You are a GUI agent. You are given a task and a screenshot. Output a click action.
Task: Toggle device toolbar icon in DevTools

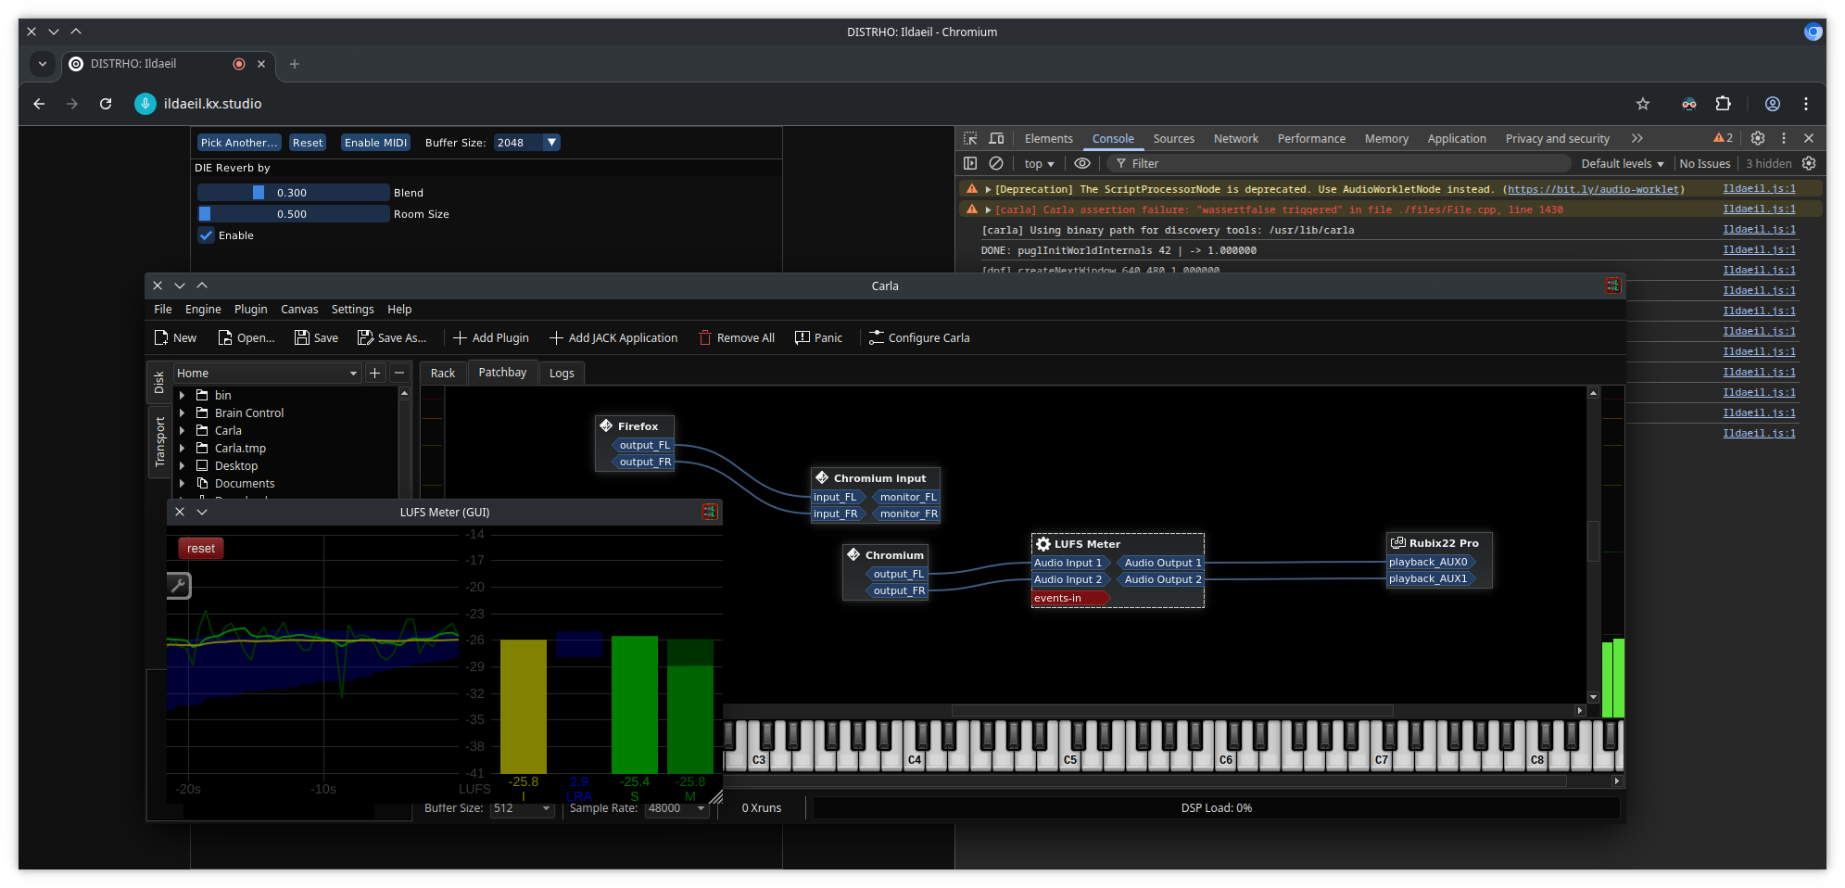996,138
